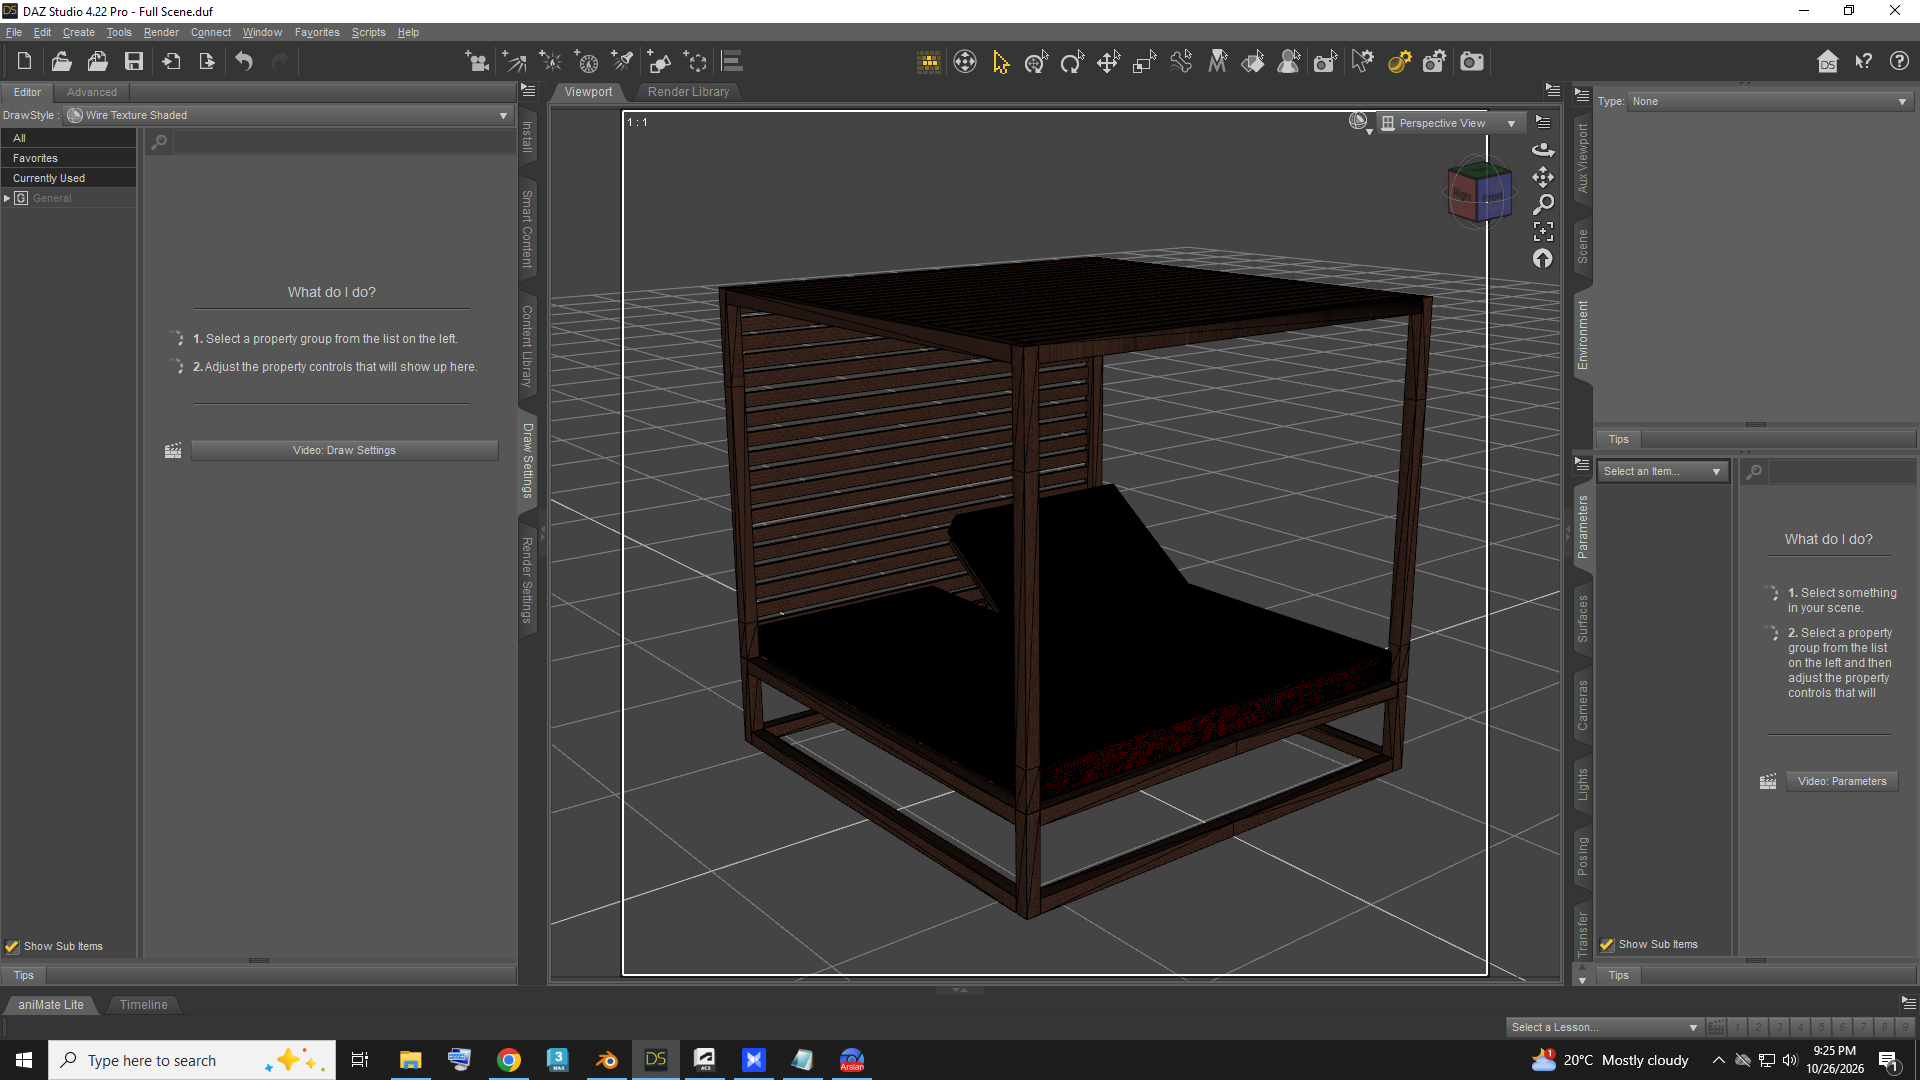Click the Parameters pane search field
The width and height of the screenshot is (1920, 1080).
[x=1841, y=472]
